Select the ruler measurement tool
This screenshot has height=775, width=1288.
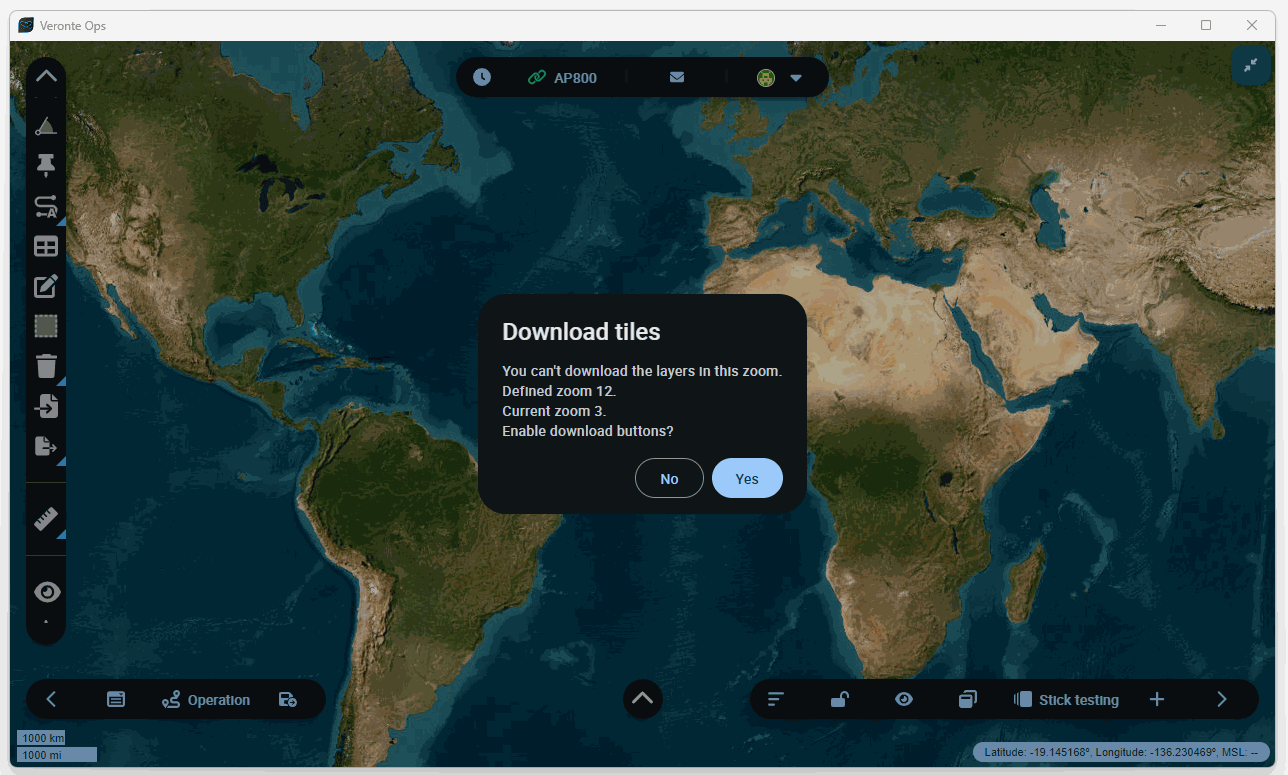(x=46, y=519)
